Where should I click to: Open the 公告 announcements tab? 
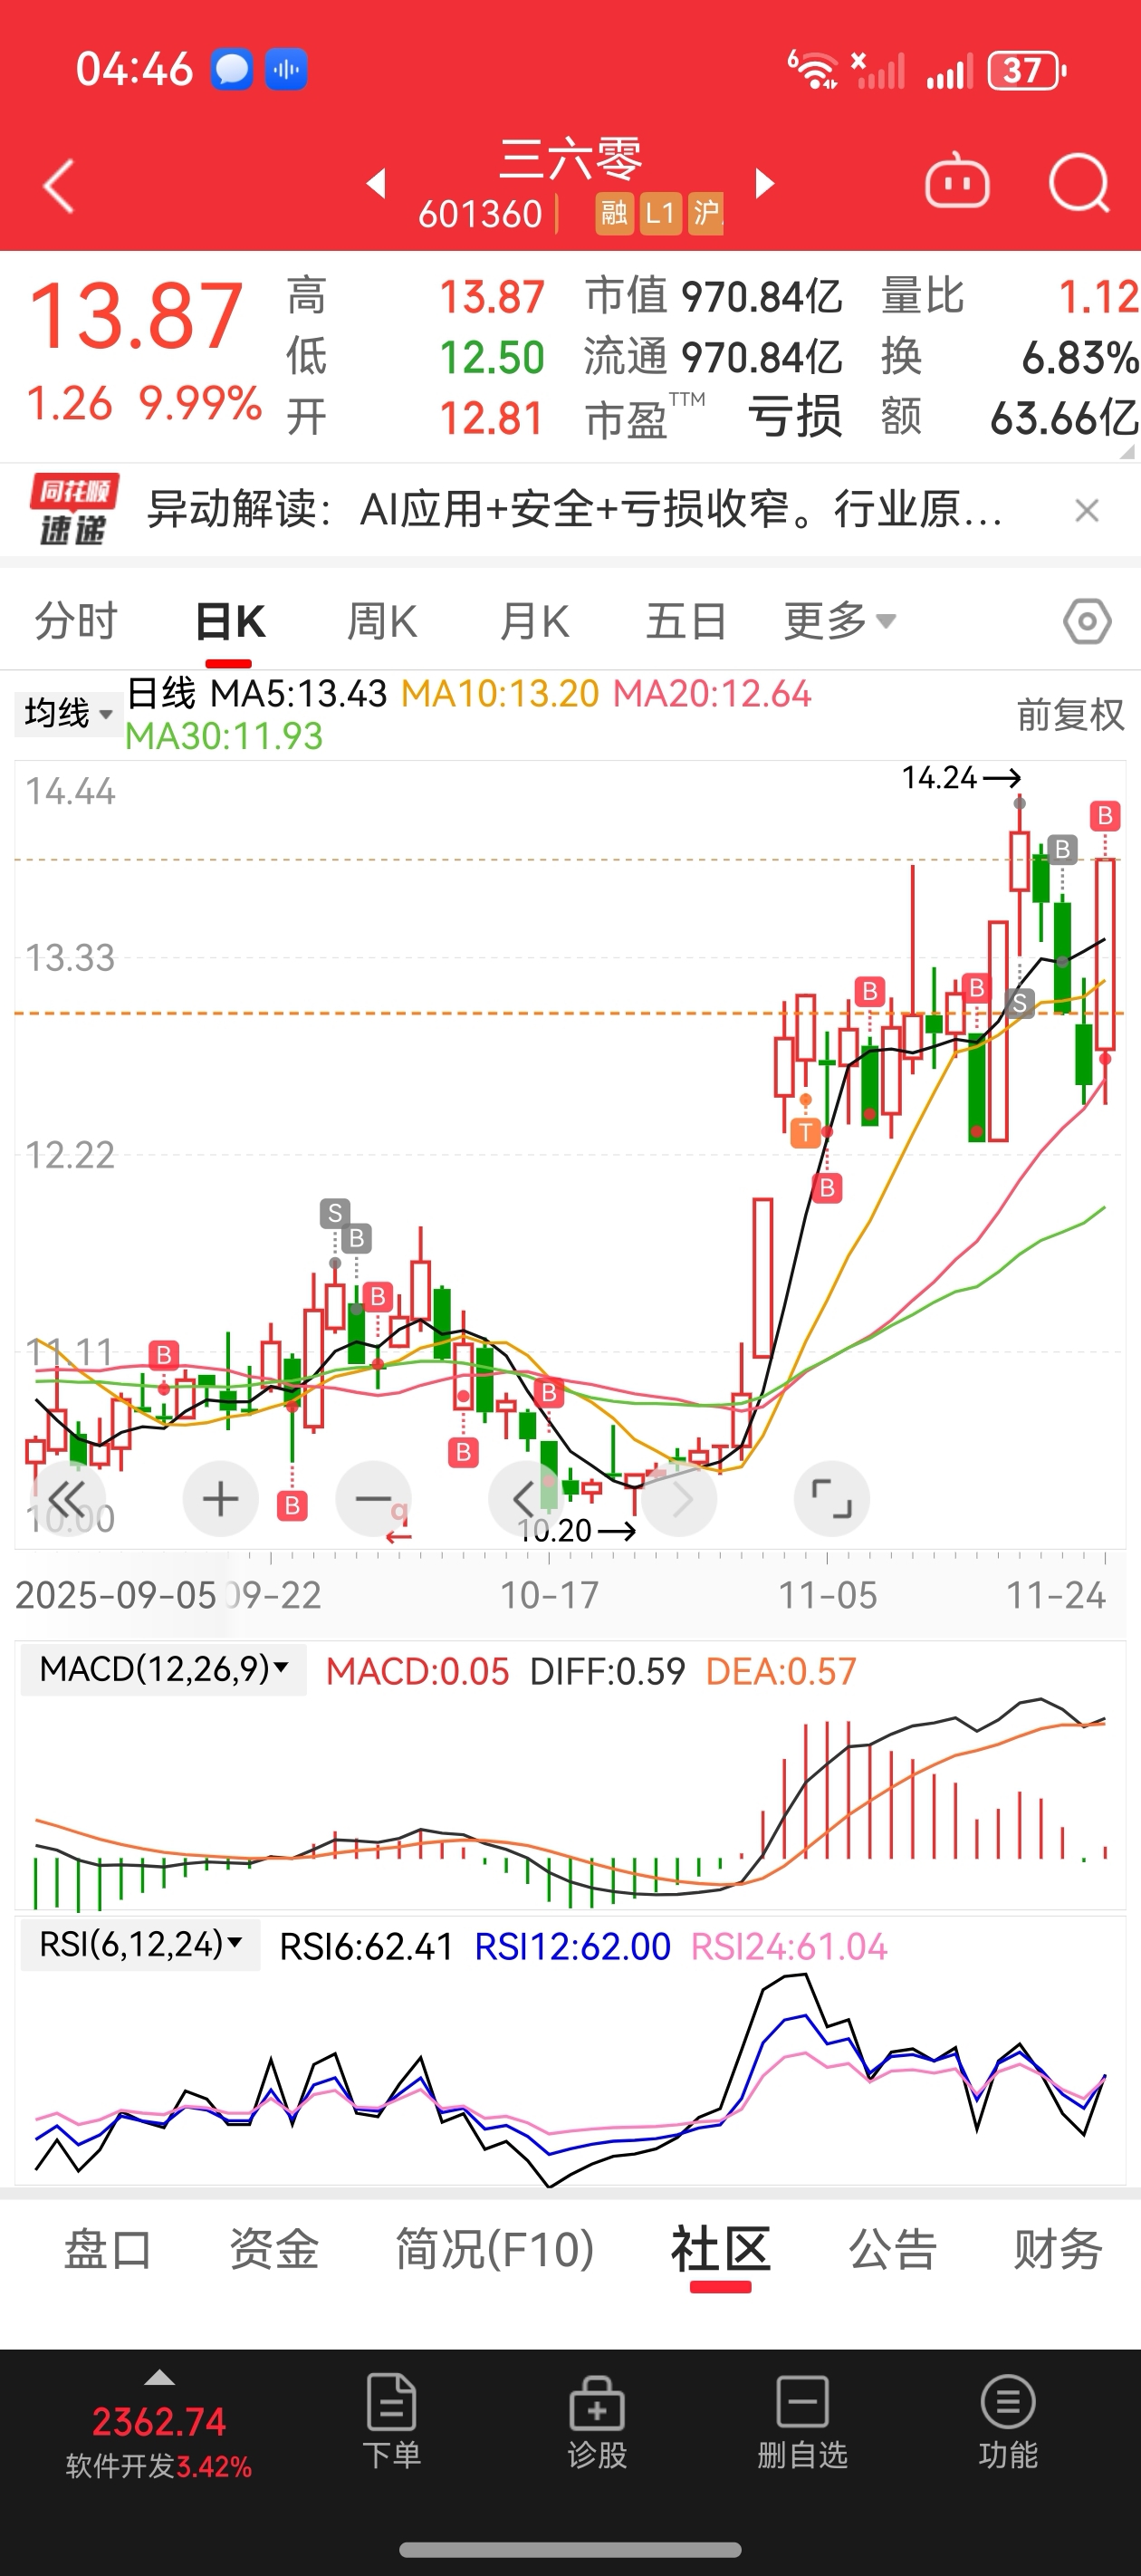pyautogui.click(x=892, y=2250)
